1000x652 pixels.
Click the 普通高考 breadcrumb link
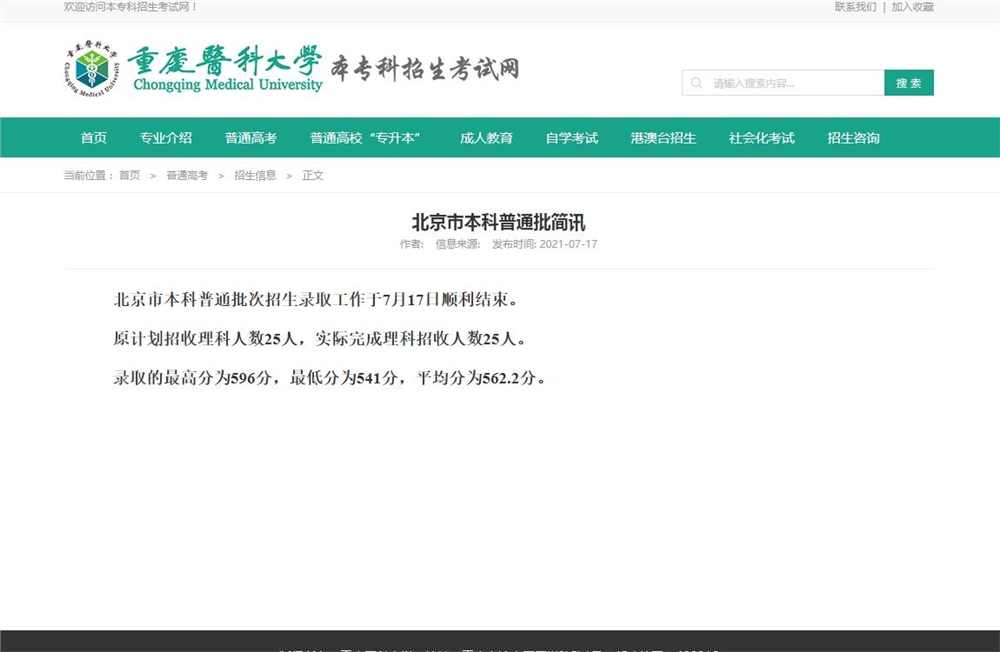point(187,175)
